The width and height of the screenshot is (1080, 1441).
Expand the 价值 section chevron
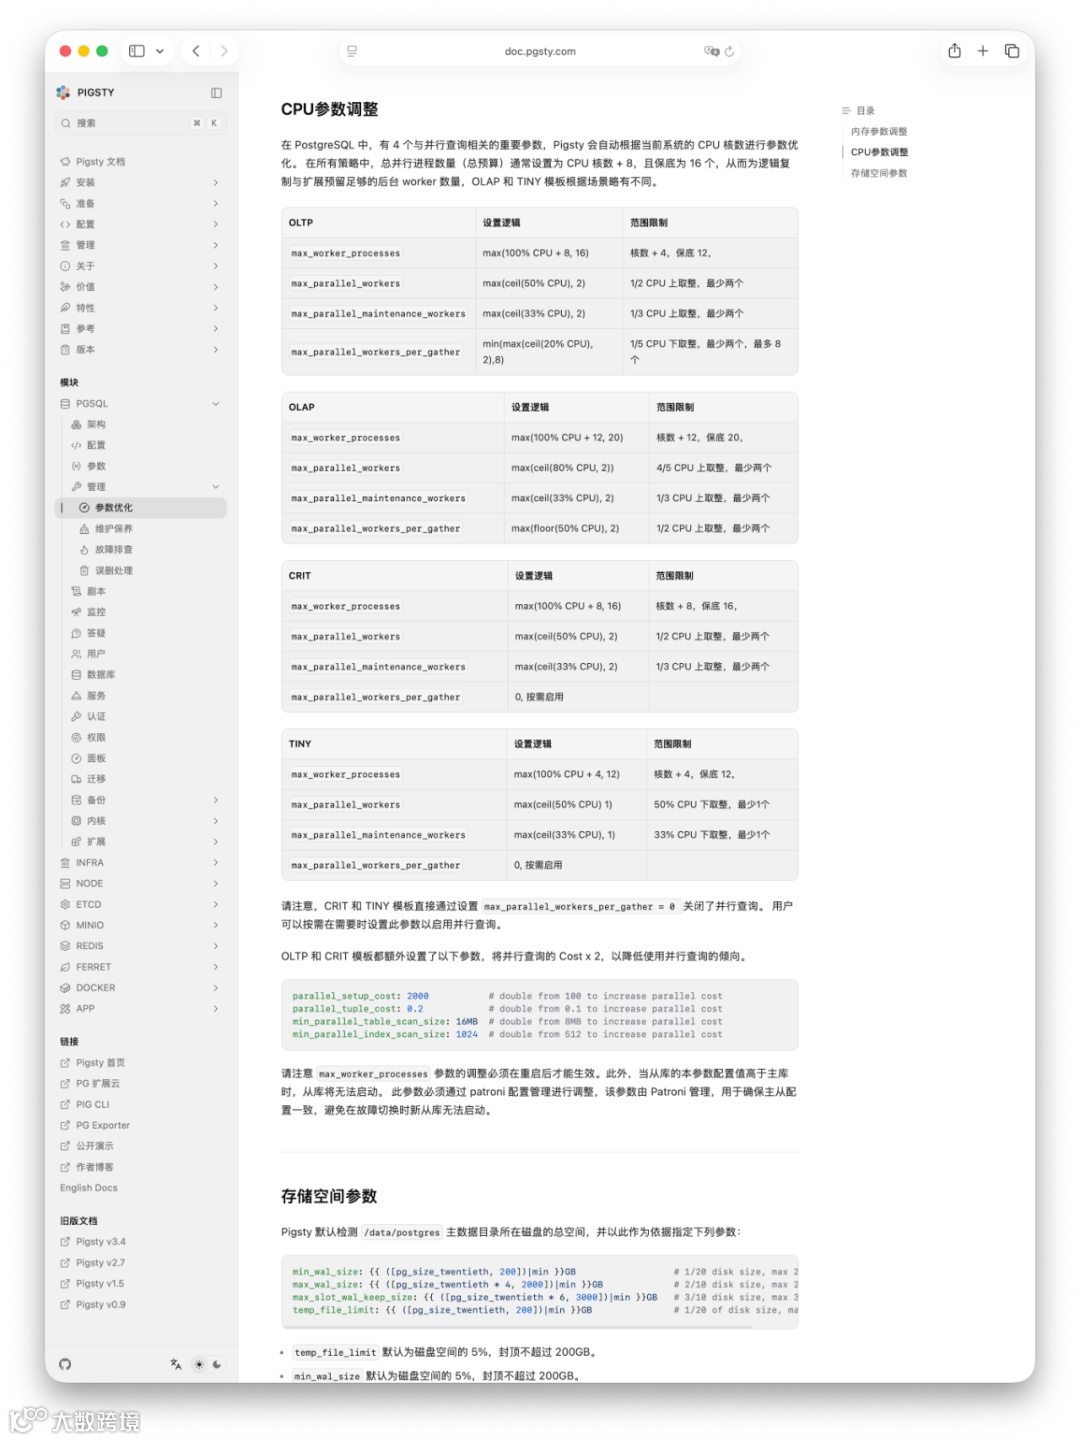pos(215,287)
